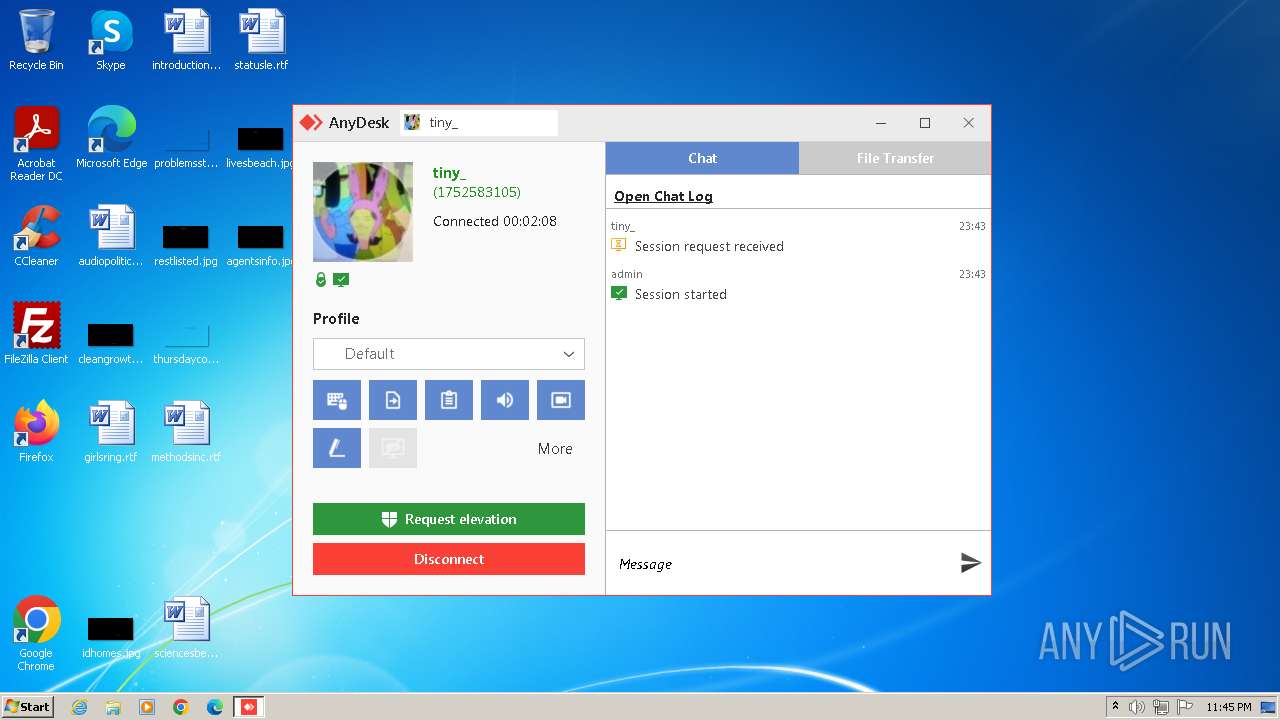The image size is (1280, 720).
Task: Open Skype desktop shortcut
Action: click(x=111, y=41)
